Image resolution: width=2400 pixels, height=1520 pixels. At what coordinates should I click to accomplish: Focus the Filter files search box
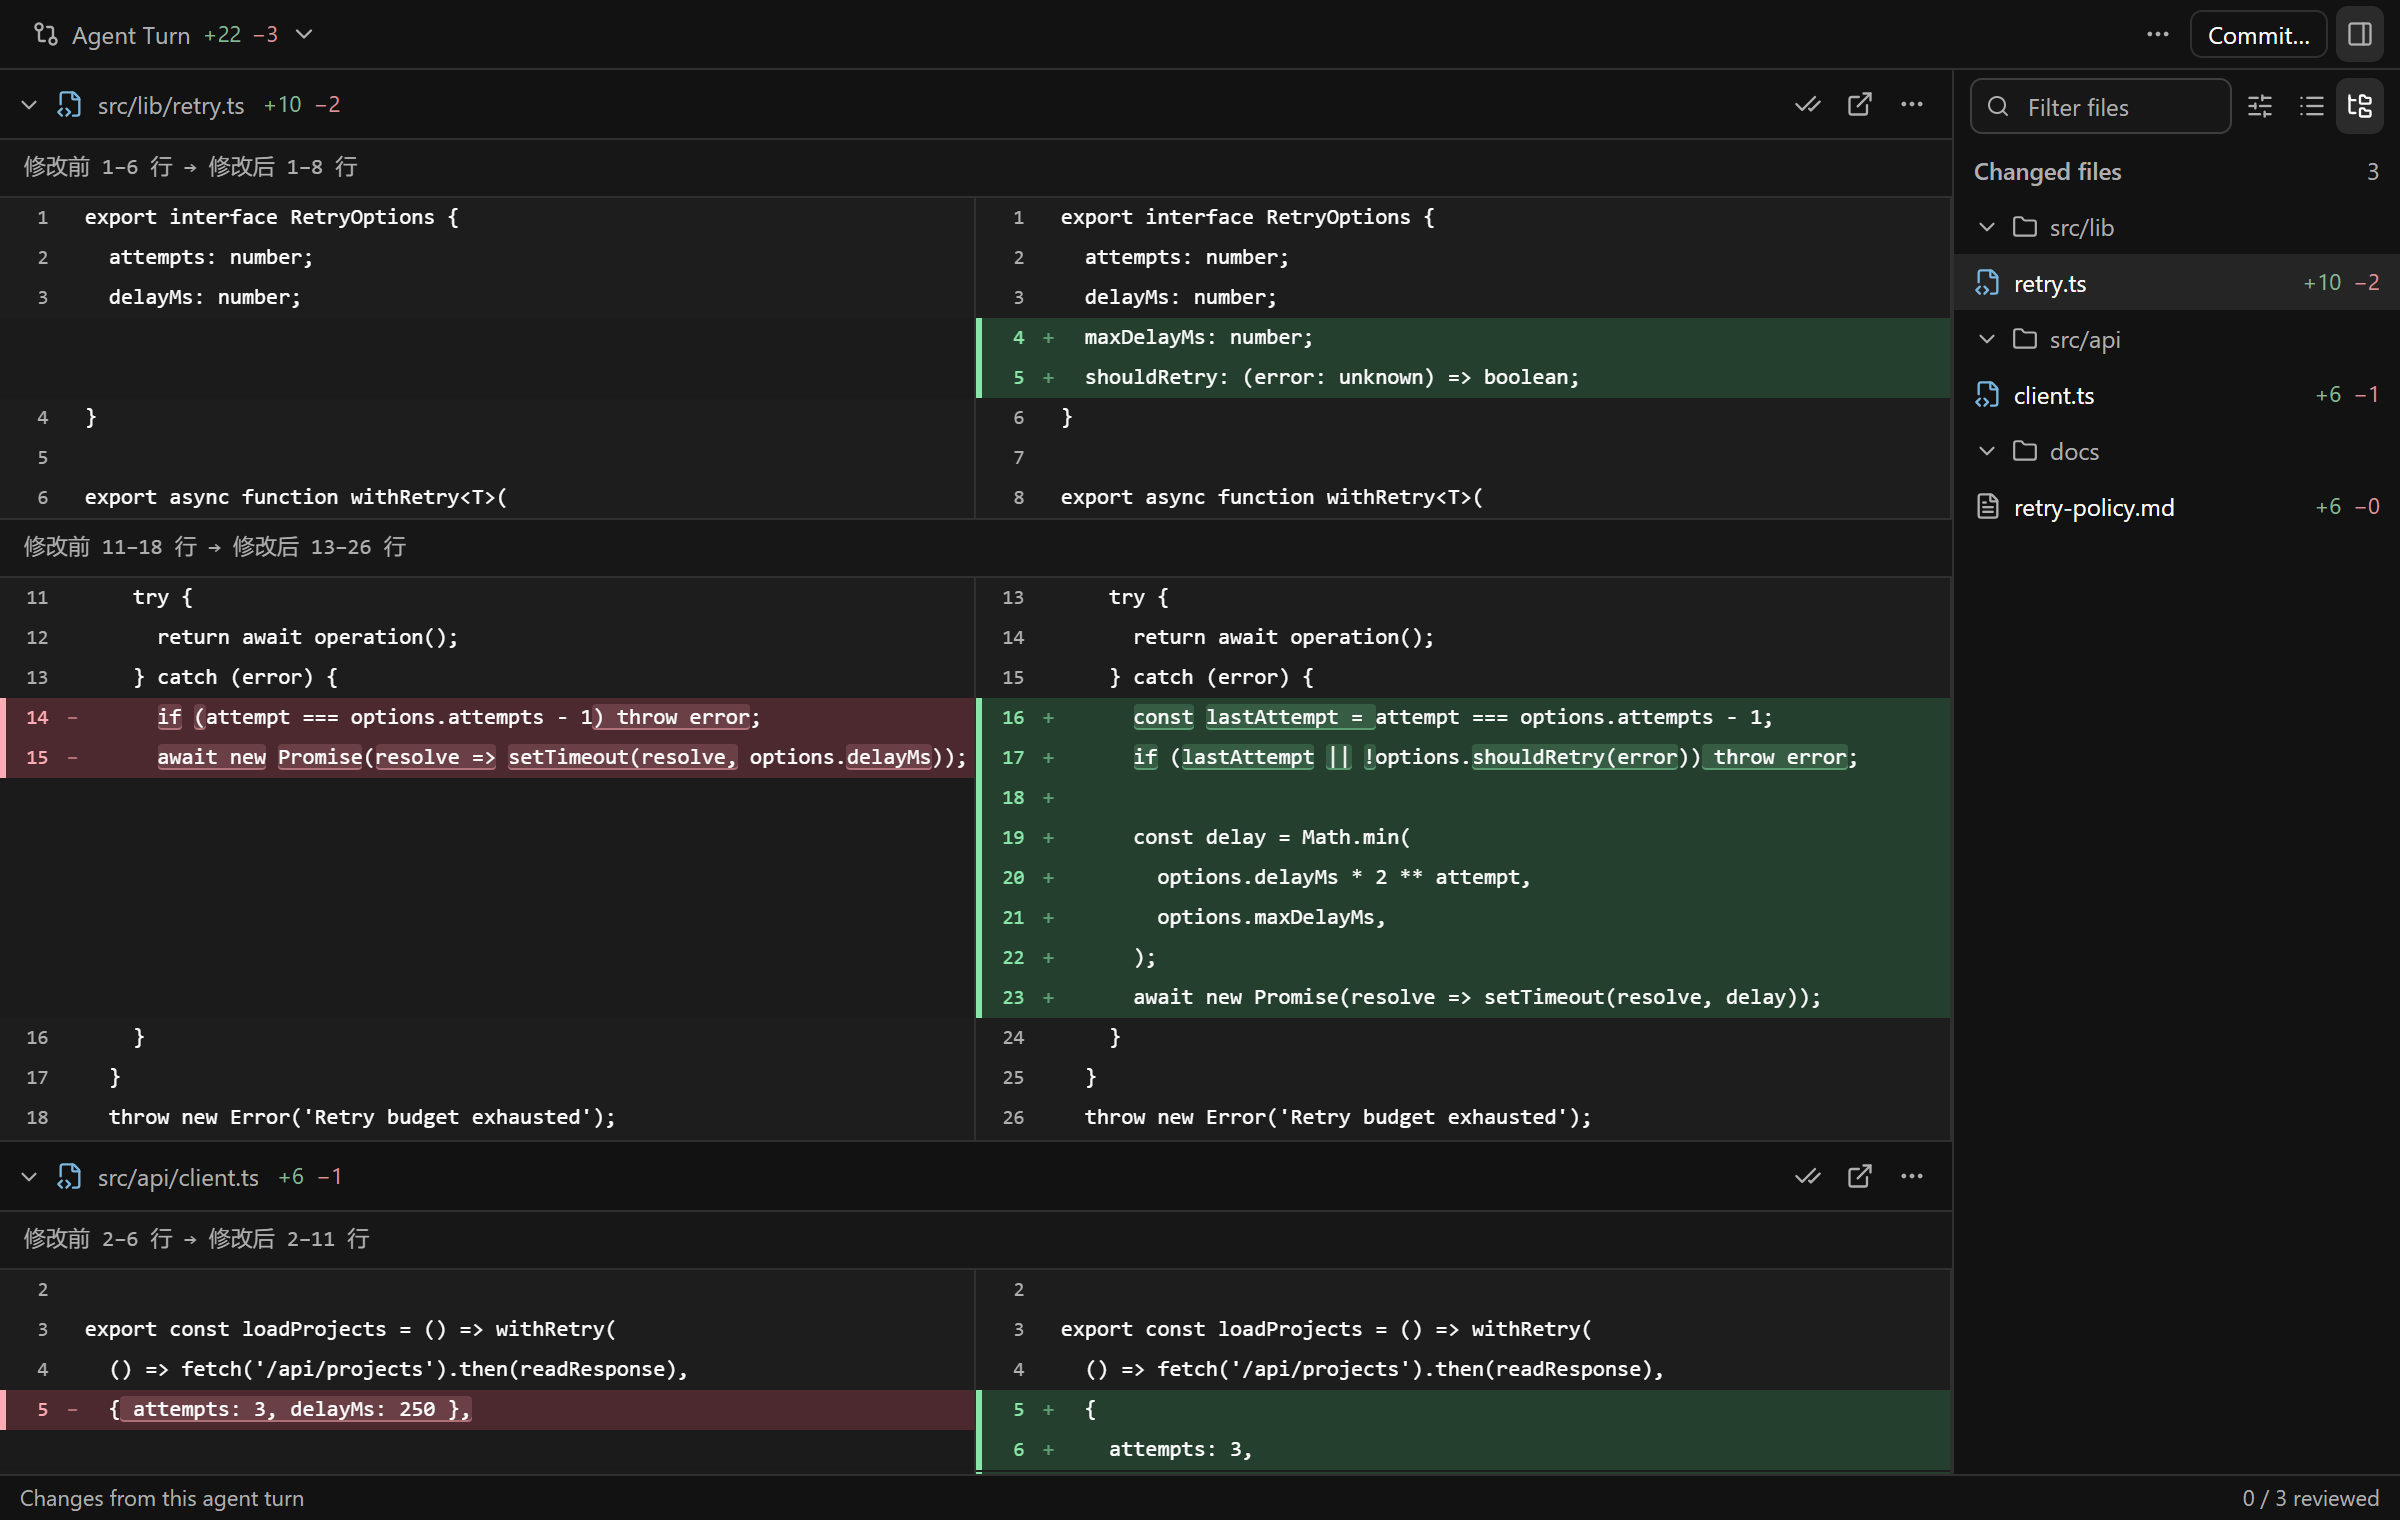[2100, 106]
